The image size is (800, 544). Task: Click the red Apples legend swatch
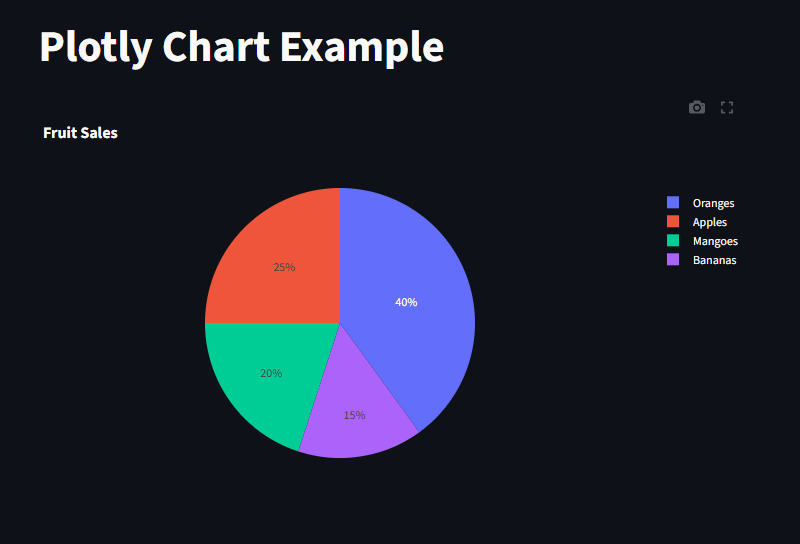click(673, 221)
